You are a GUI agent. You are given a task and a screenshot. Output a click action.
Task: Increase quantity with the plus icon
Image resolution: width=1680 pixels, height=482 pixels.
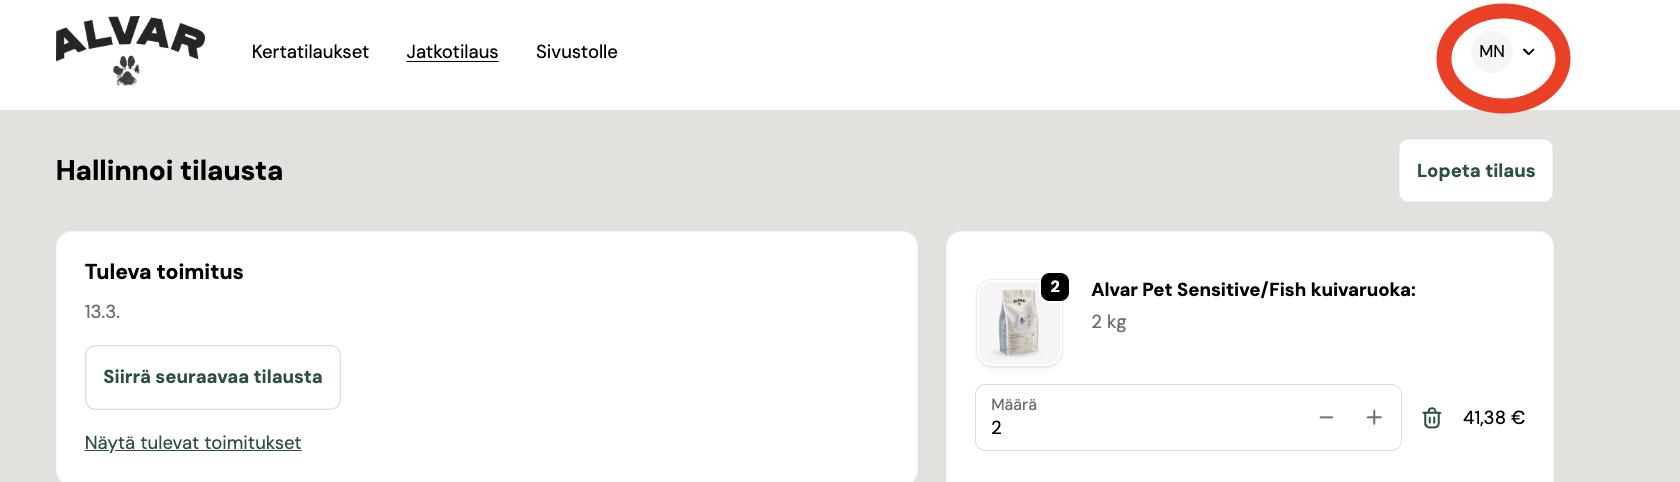click(1374, 418)
